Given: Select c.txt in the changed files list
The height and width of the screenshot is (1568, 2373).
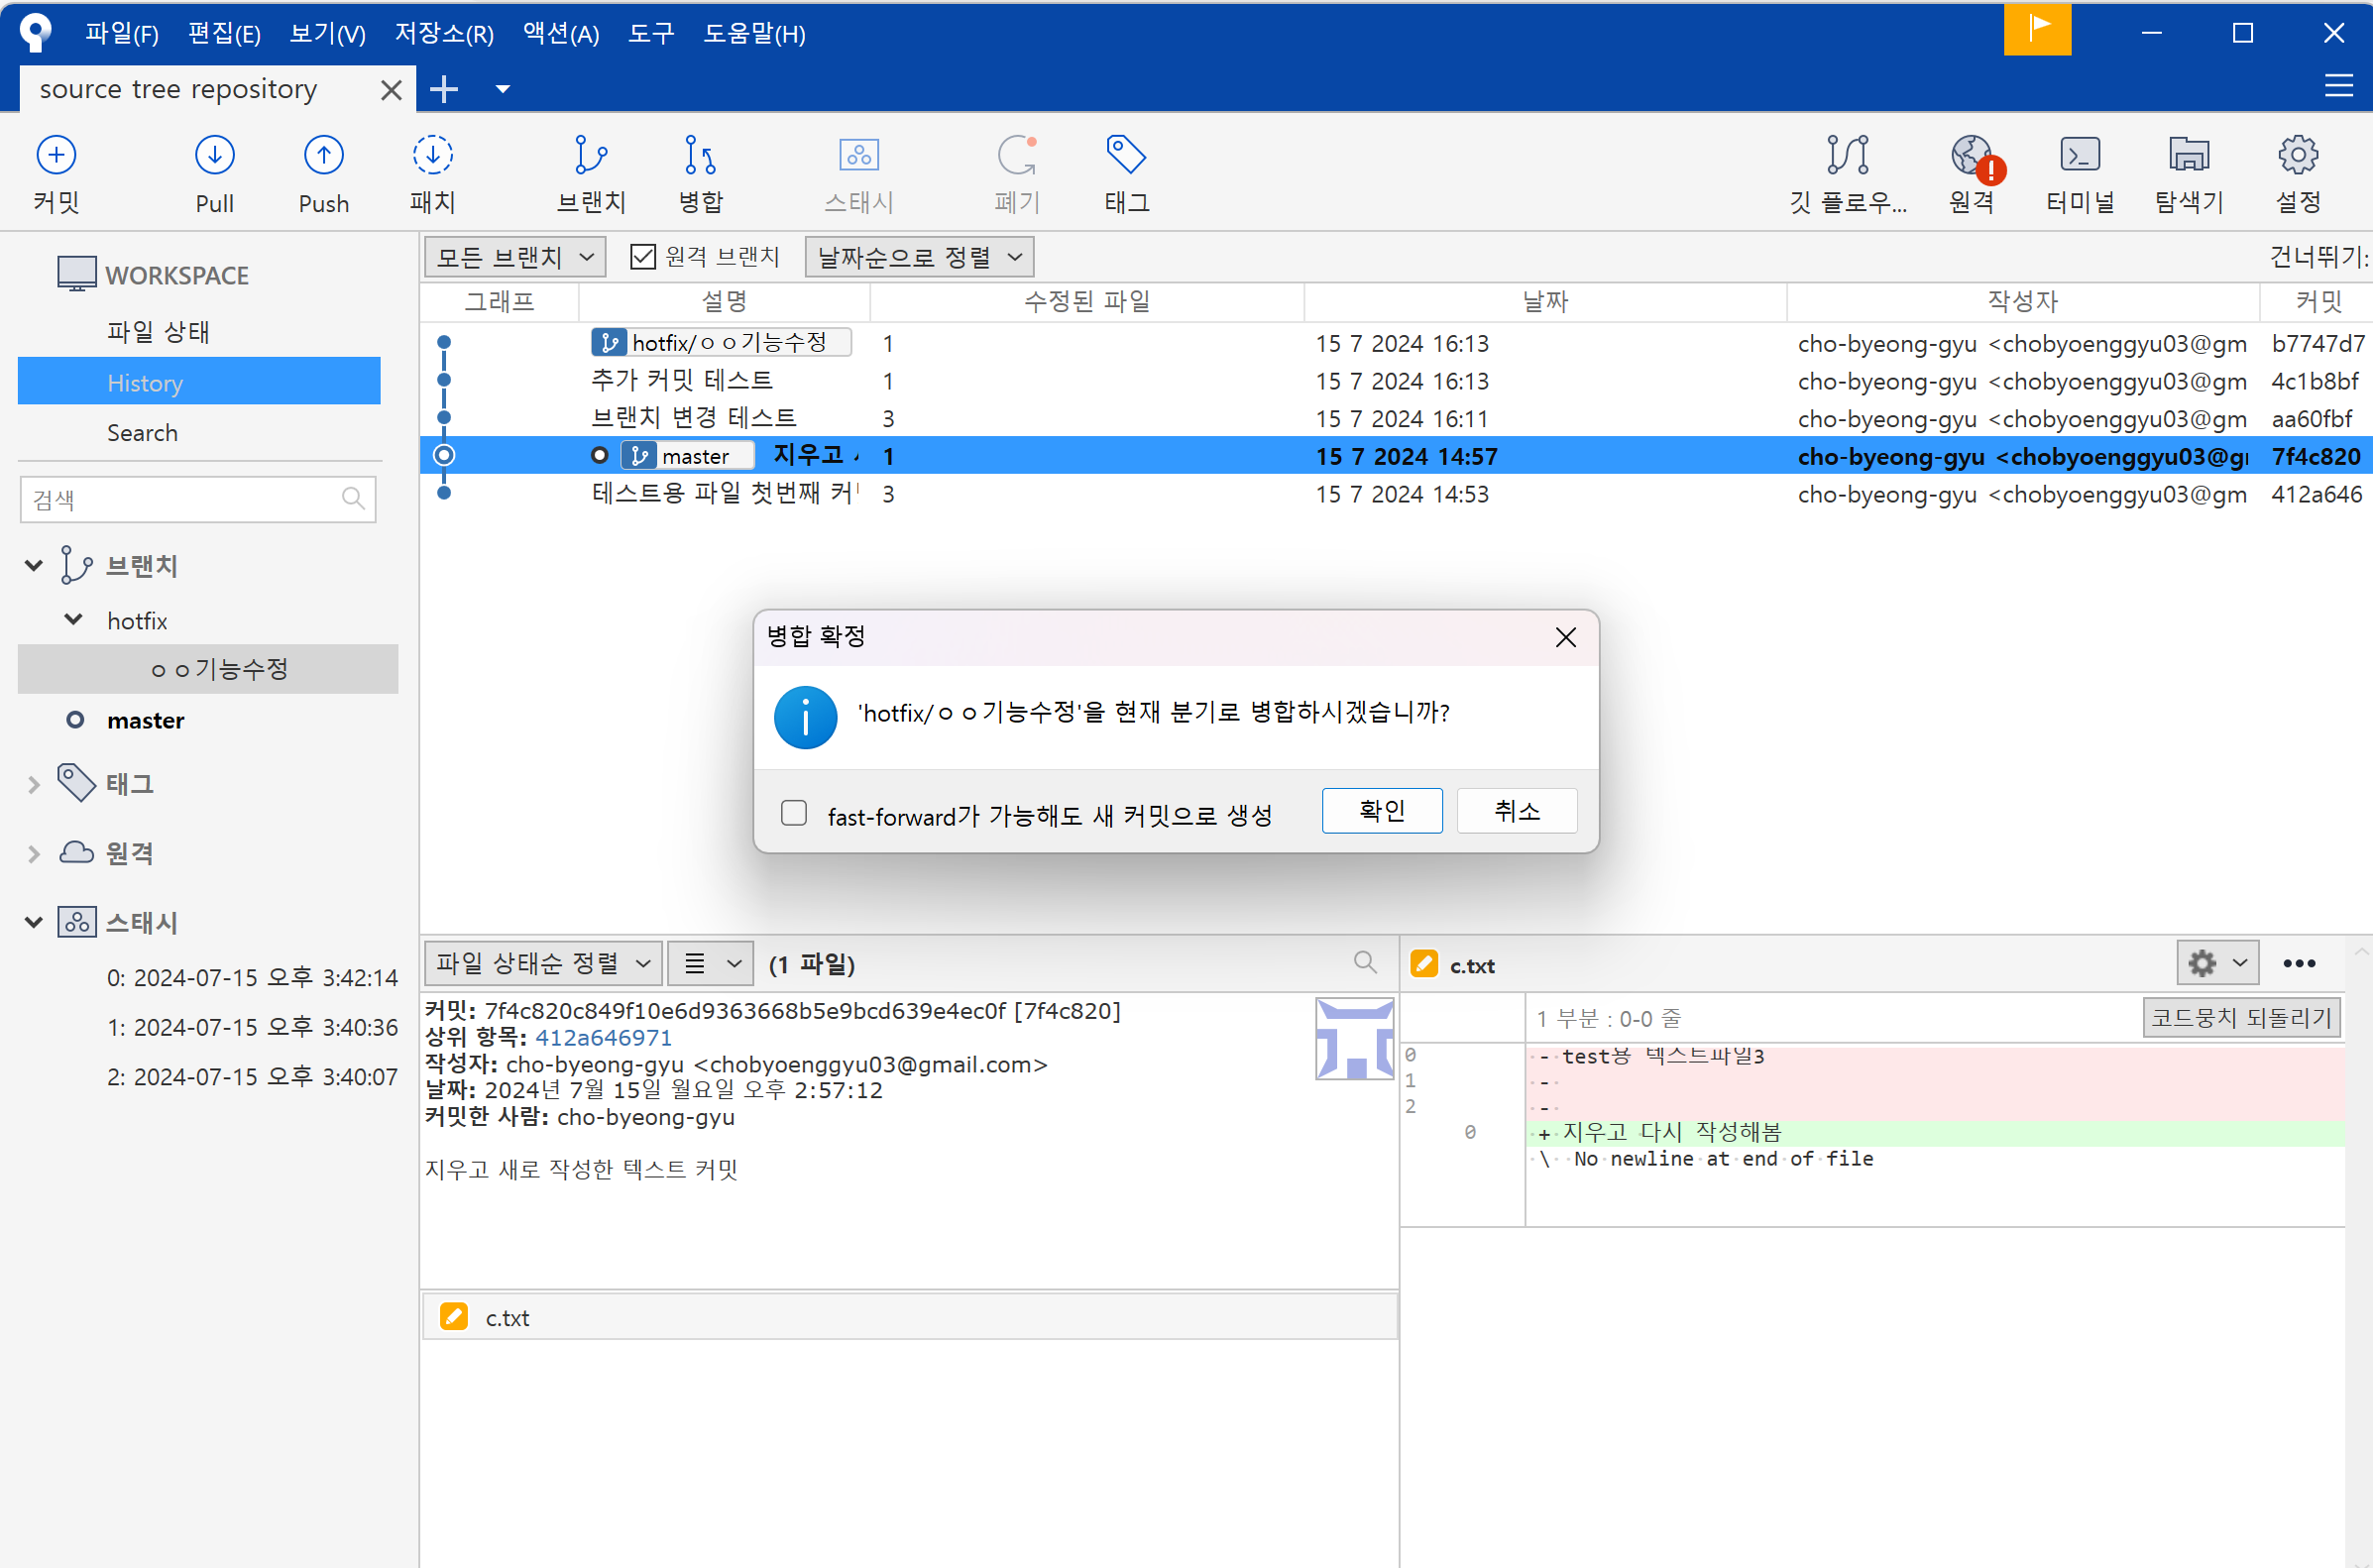Looking at the screenshot, I should (908, 1318).
